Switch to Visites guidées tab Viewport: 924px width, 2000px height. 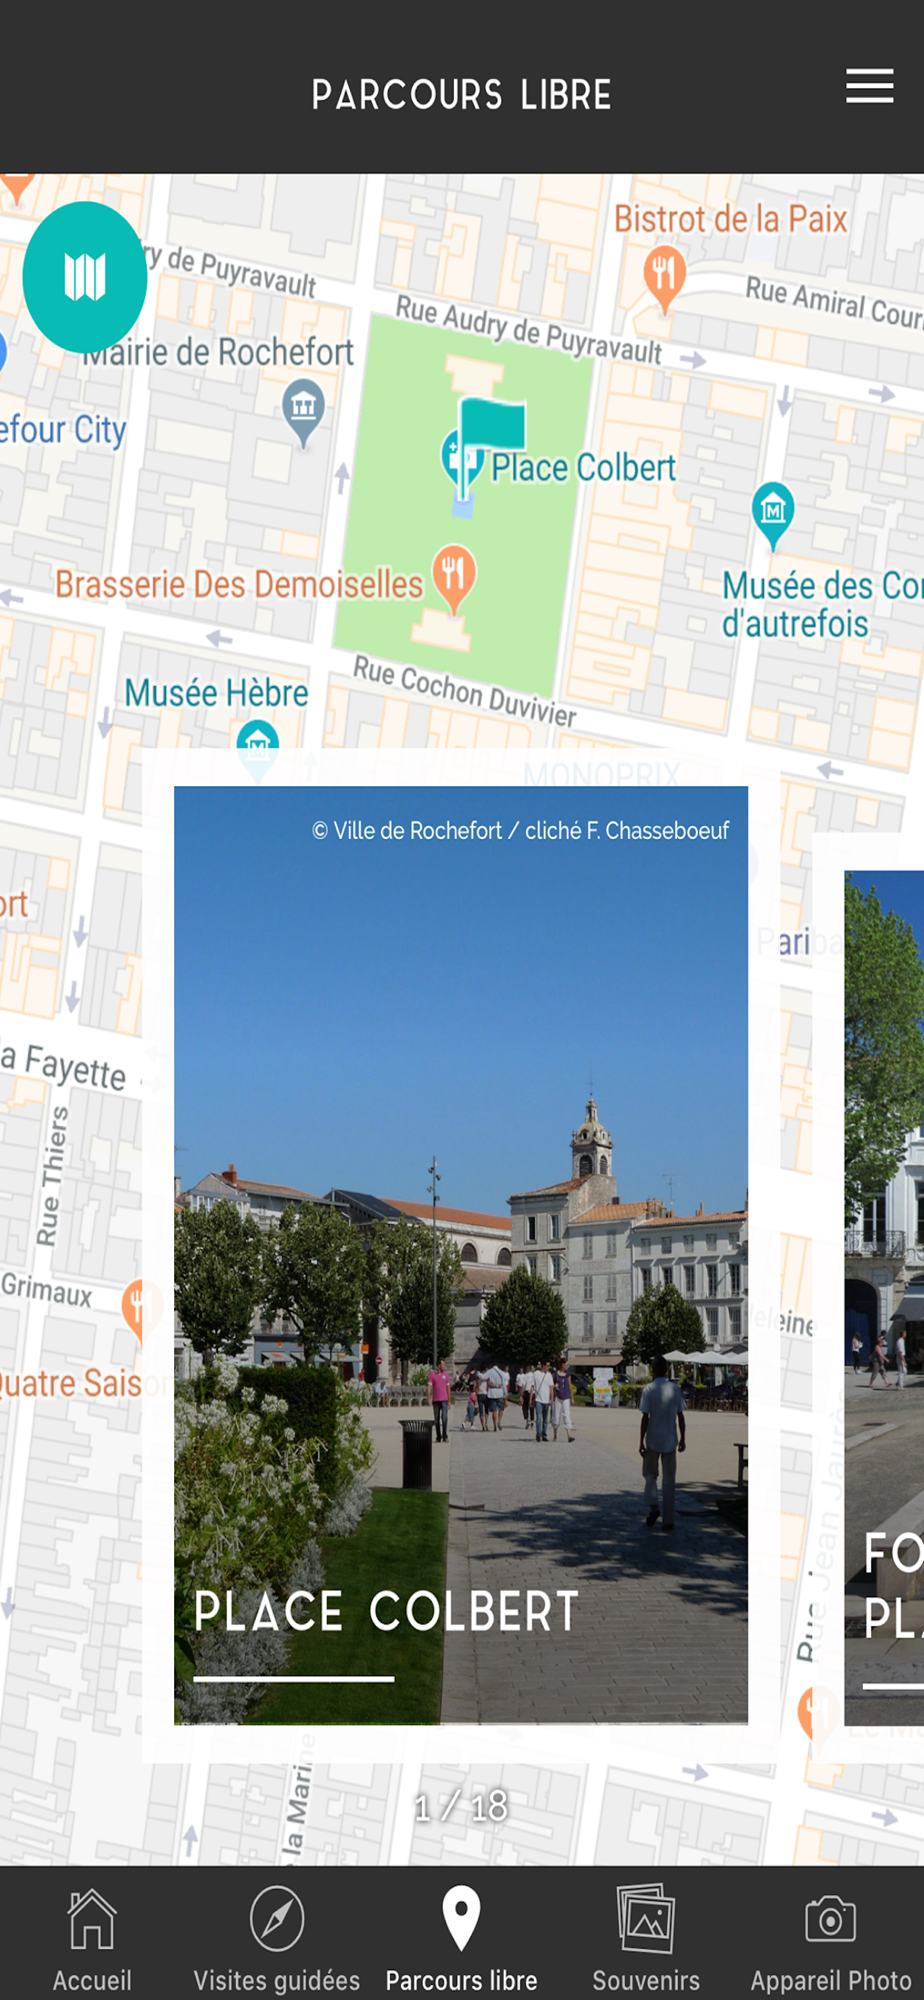277,1938
